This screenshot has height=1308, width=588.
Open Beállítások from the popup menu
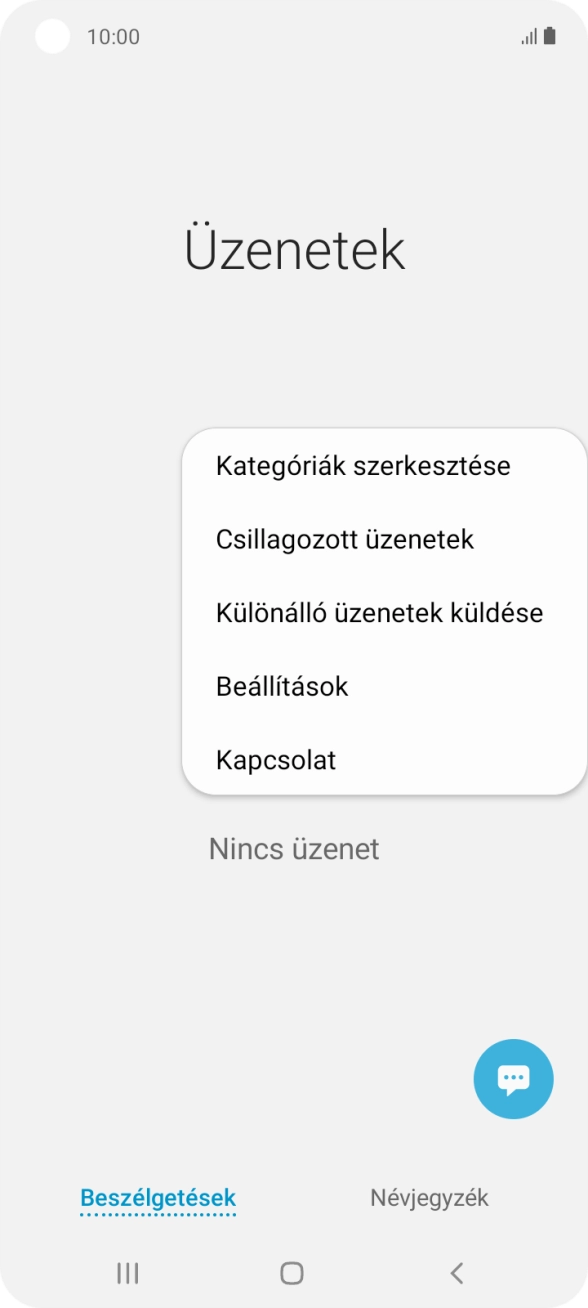click(x=283, y=687)
